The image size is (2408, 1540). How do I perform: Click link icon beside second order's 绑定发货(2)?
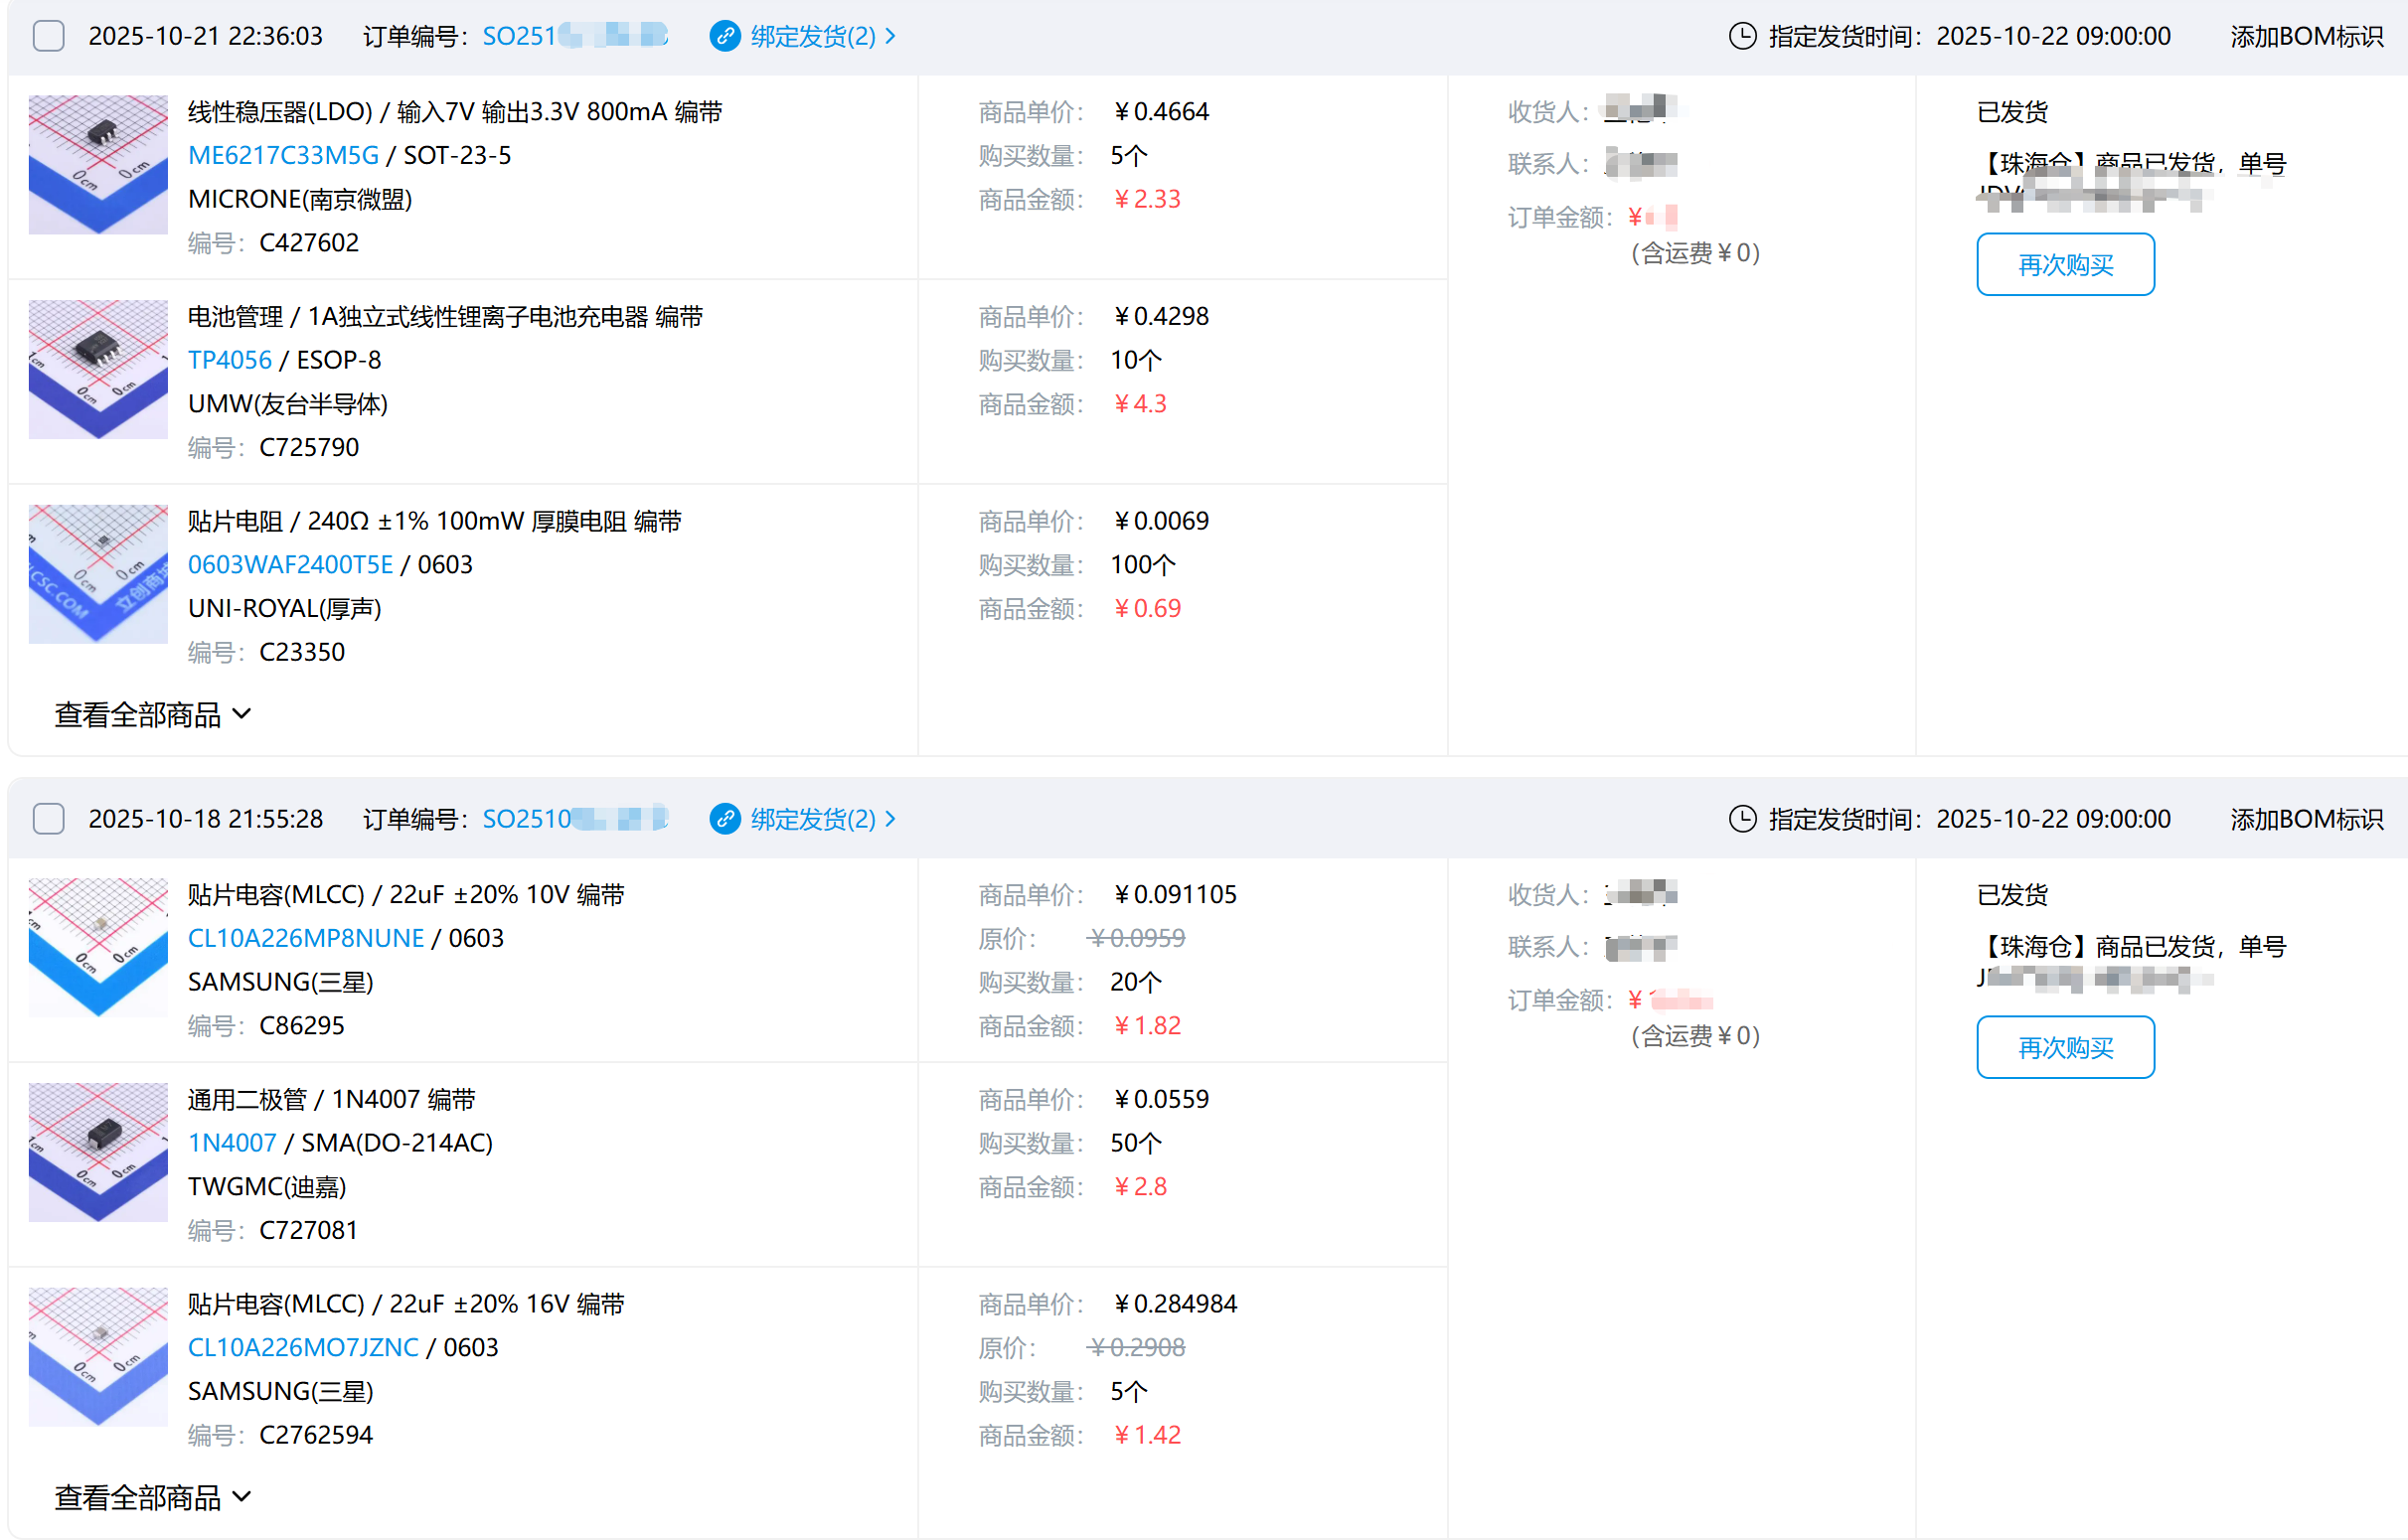[x=724, y=819]
